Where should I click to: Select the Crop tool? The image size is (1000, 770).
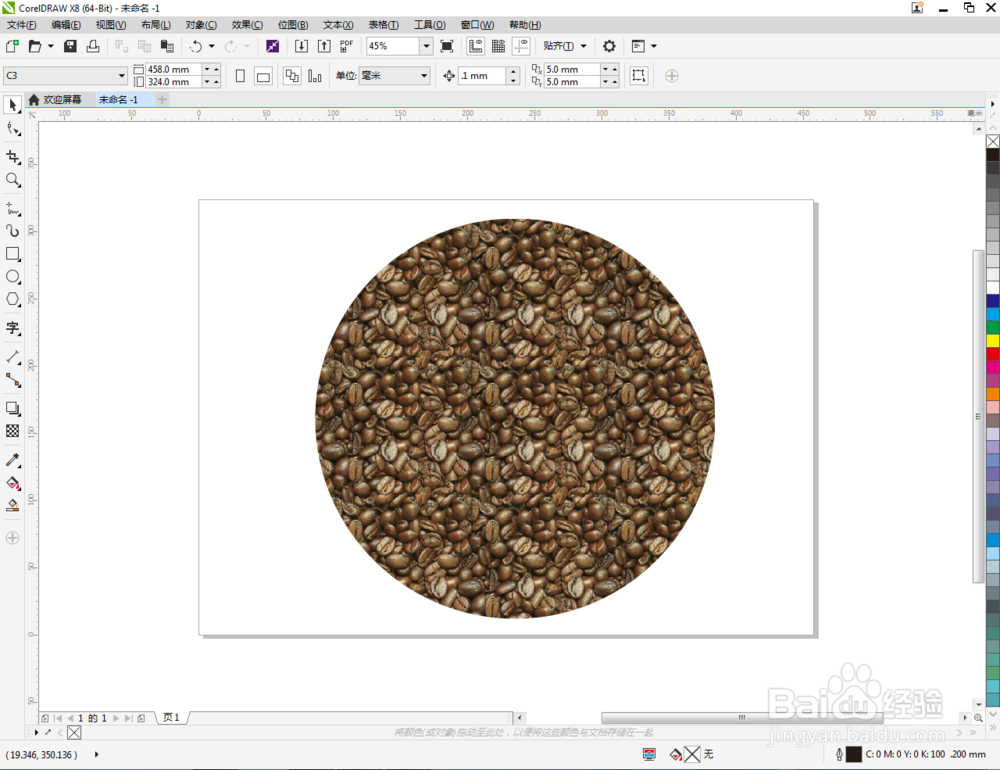(x=13, y=157)
